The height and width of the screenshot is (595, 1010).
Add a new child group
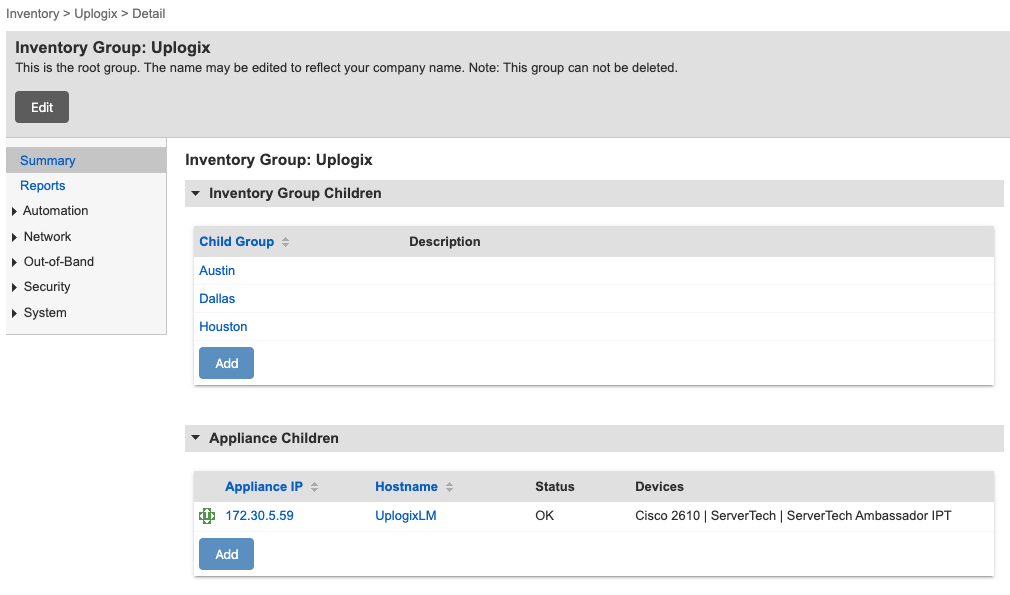[226, 363]
